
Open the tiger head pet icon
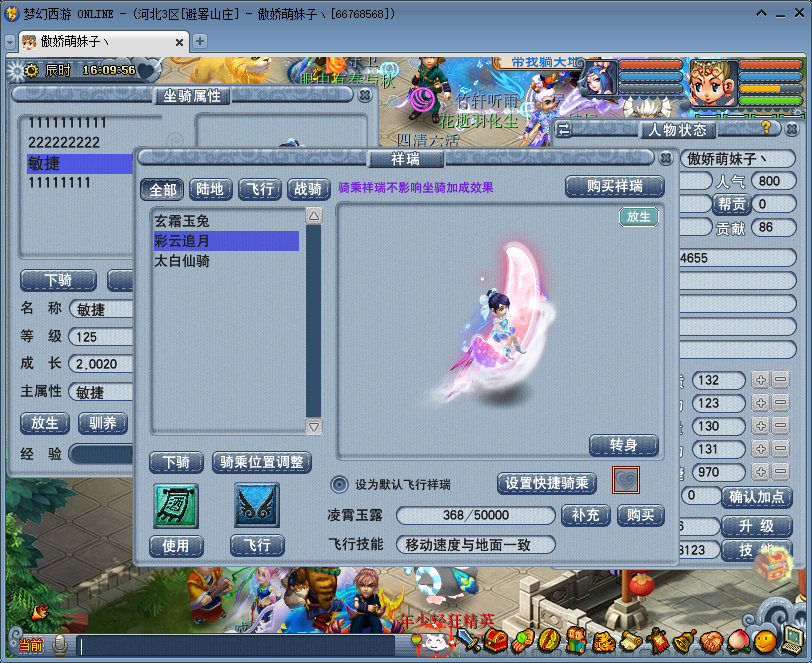pyautogui.click(x=603, y=641)
